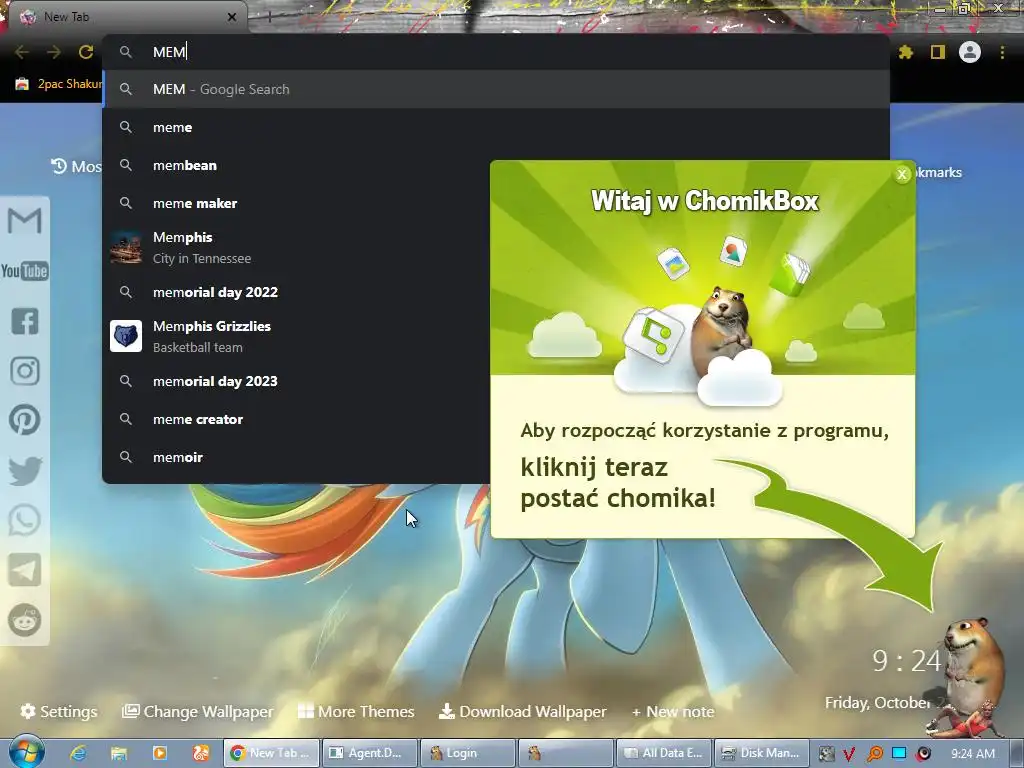Go back with the browser back arrow
This screenshot has height=768, width=1024.
[x=22, y=52]
